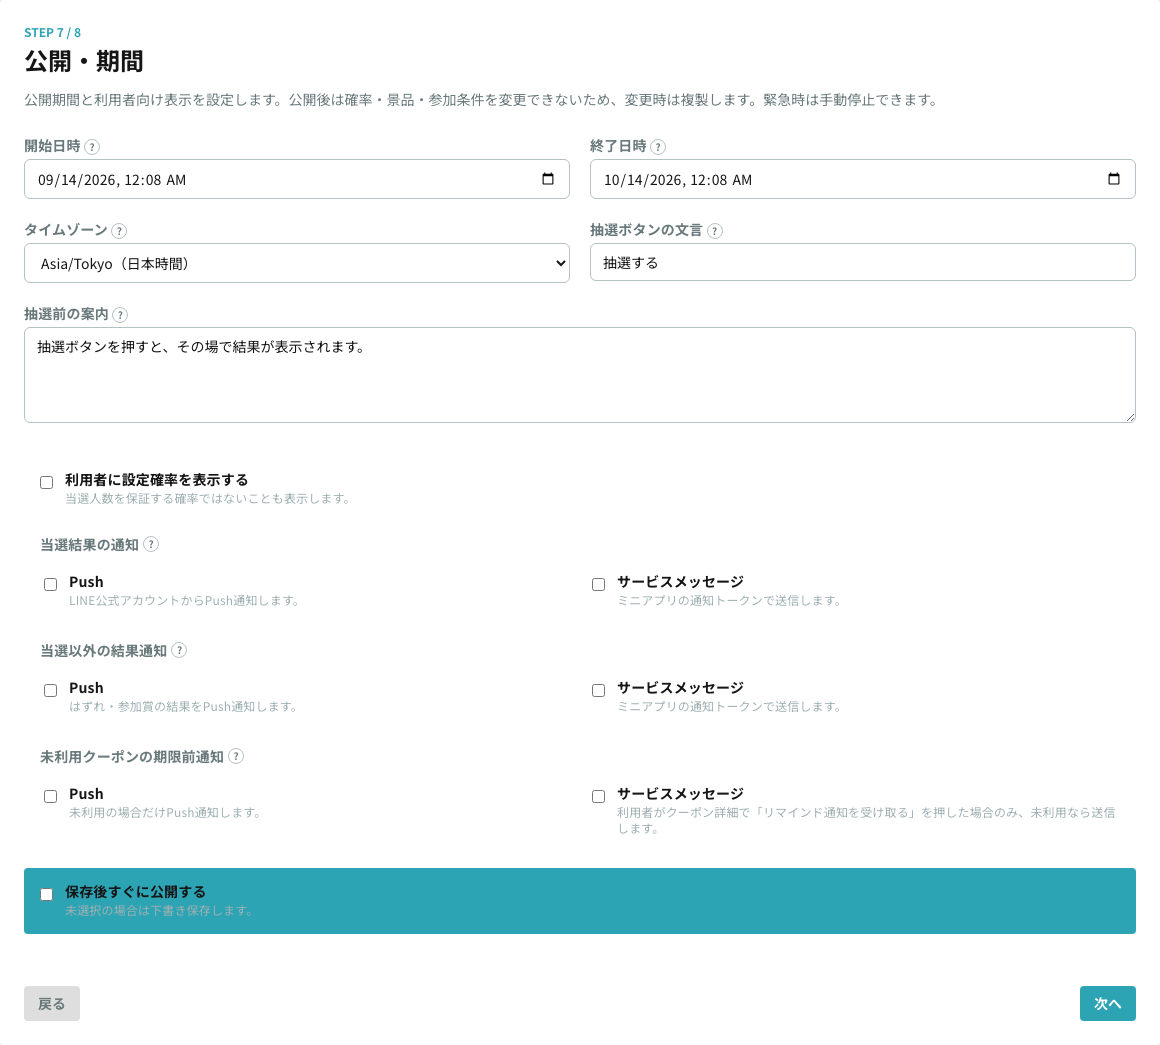Open help icon next to 開始日時

(x=92, y=146)
